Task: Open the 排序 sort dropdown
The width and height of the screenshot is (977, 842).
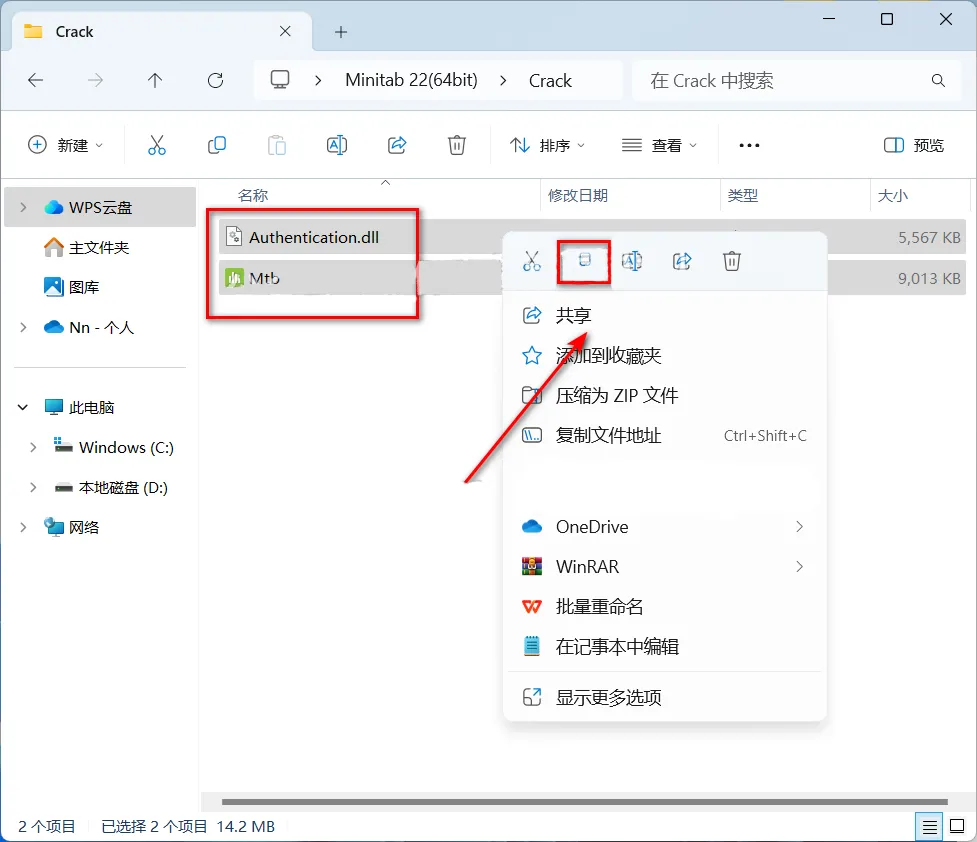Action: tap(548, 145)
